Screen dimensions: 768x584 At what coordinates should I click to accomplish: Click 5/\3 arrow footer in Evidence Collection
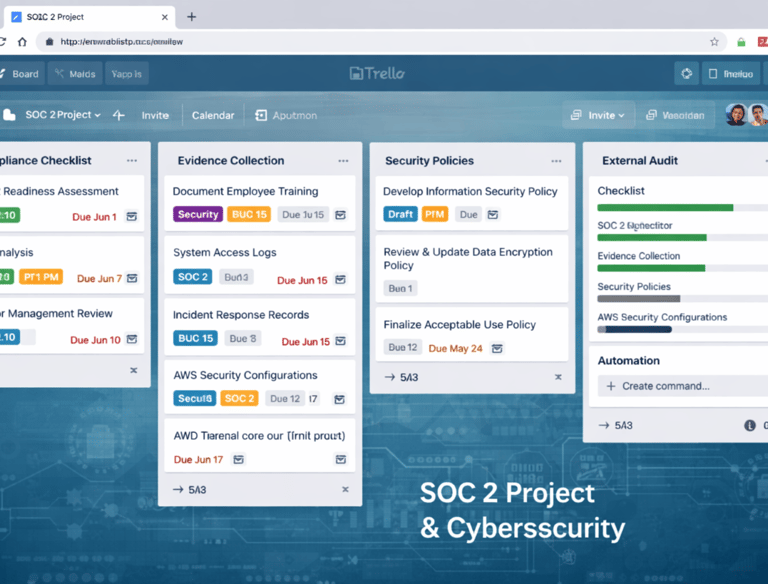(x=190, y=489)
